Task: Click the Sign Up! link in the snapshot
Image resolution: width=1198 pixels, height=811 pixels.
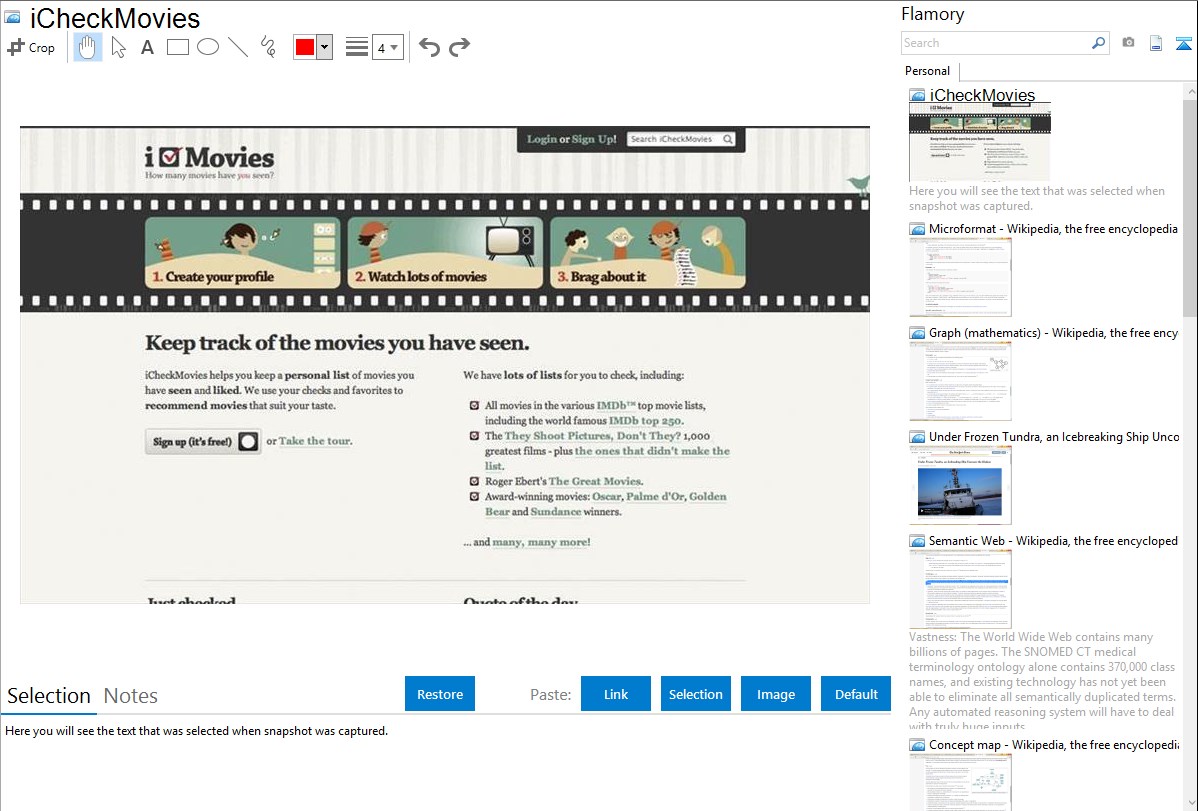Action: [594, 139]
